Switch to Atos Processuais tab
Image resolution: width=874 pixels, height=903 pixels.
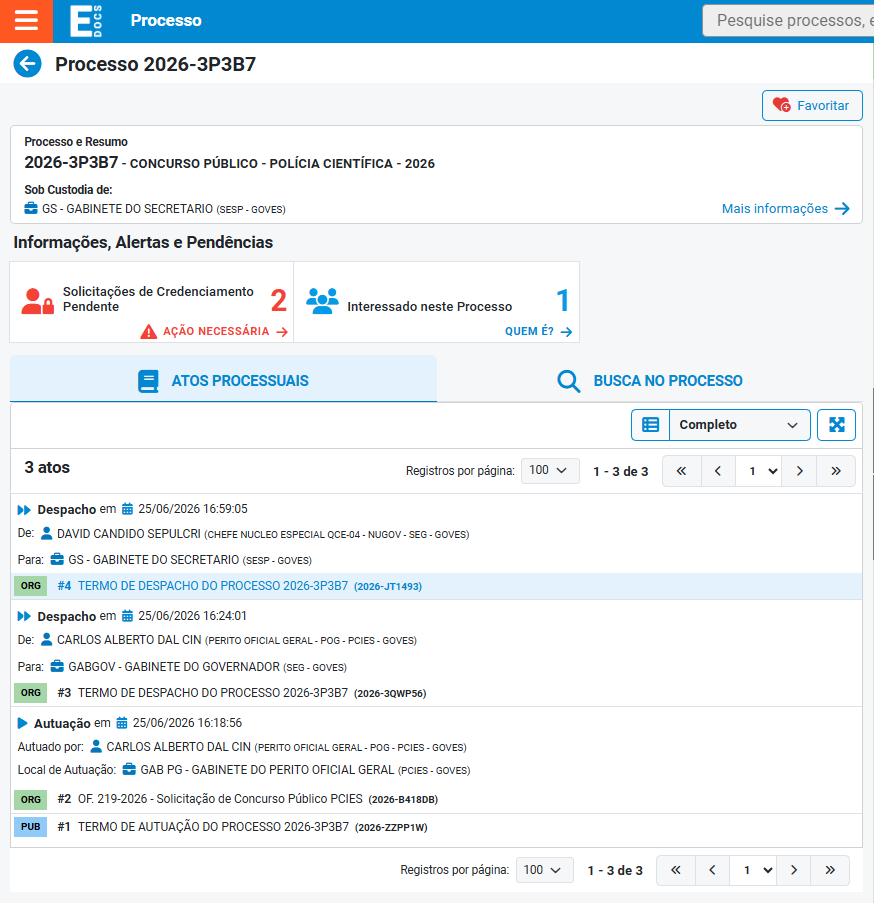coord(223,380)
